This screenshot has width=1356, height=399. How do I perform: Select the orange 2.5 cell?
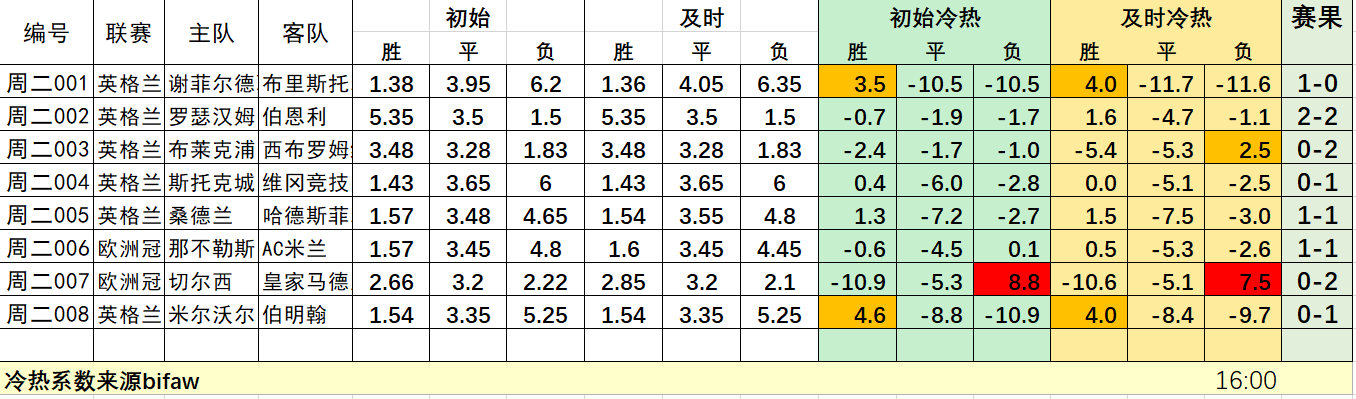pos(1244,150)
